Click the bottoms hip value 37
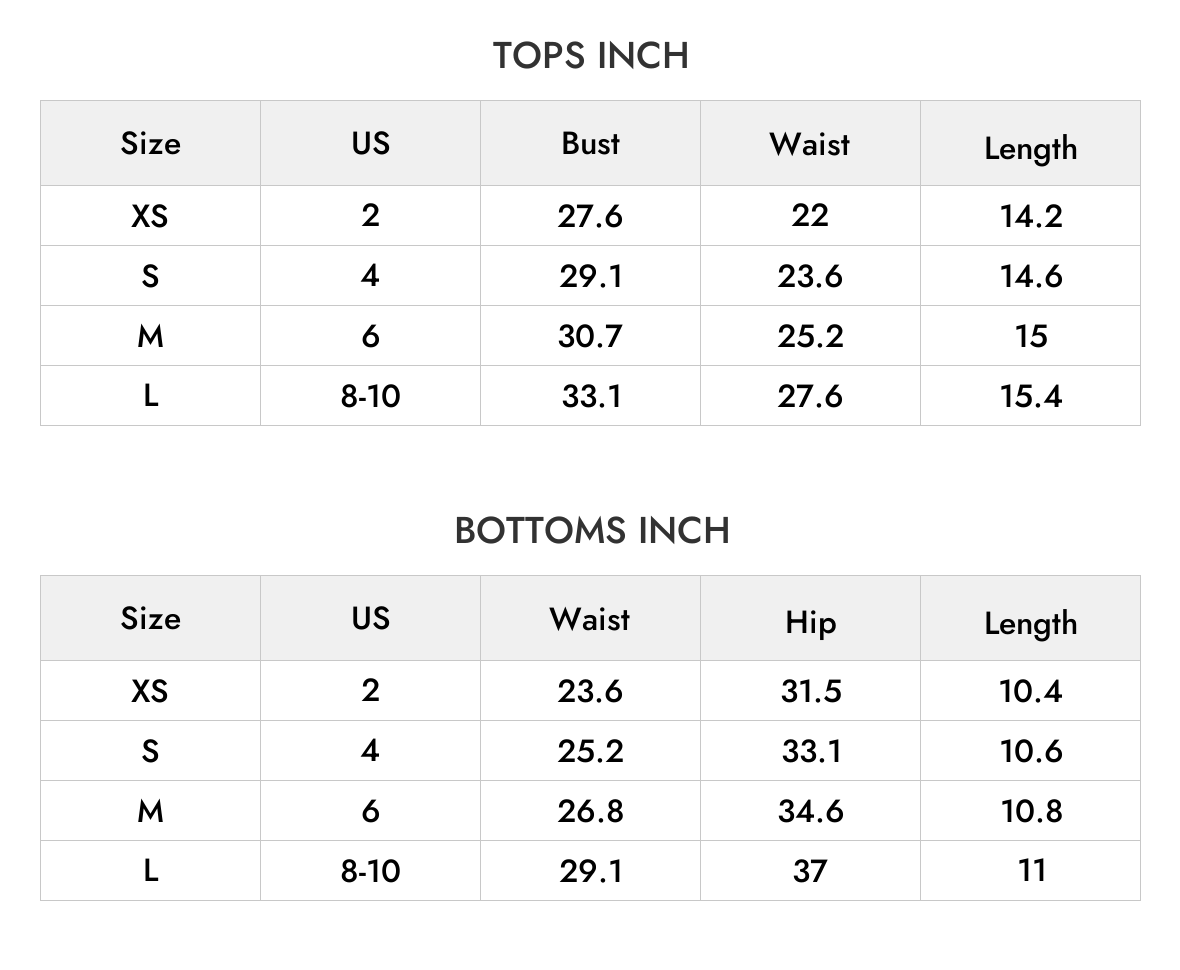The width and height of the screenshot is (1180, 970). coord(810,871)
